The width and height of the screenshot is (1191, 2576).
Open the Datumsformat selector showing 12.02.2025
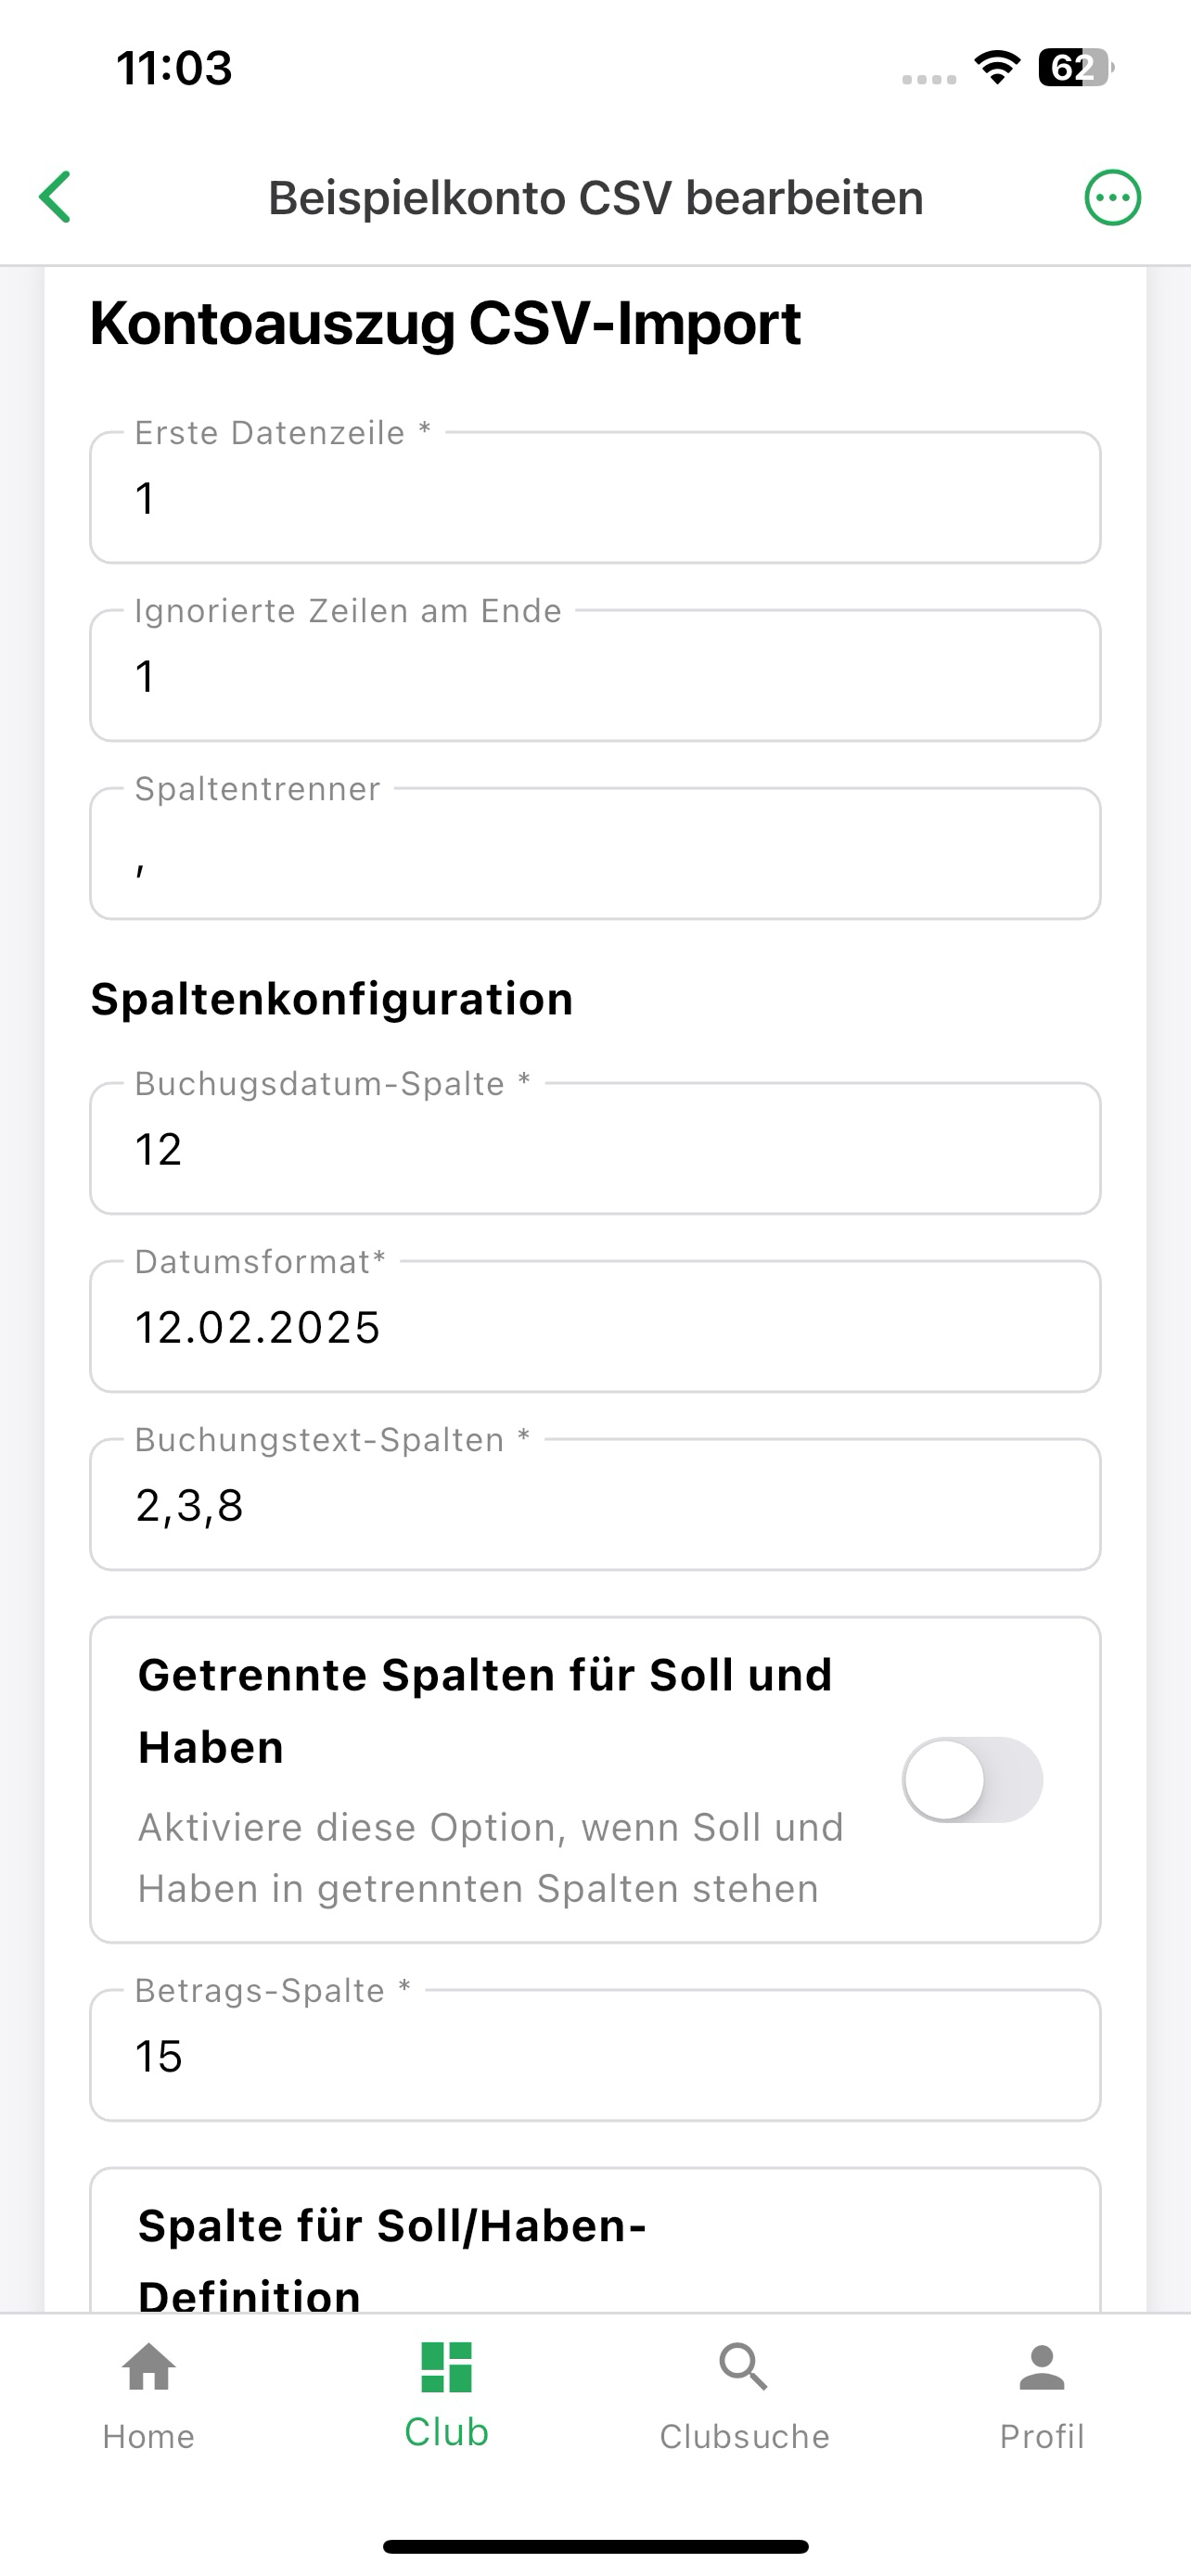[x=595, y=1326]
